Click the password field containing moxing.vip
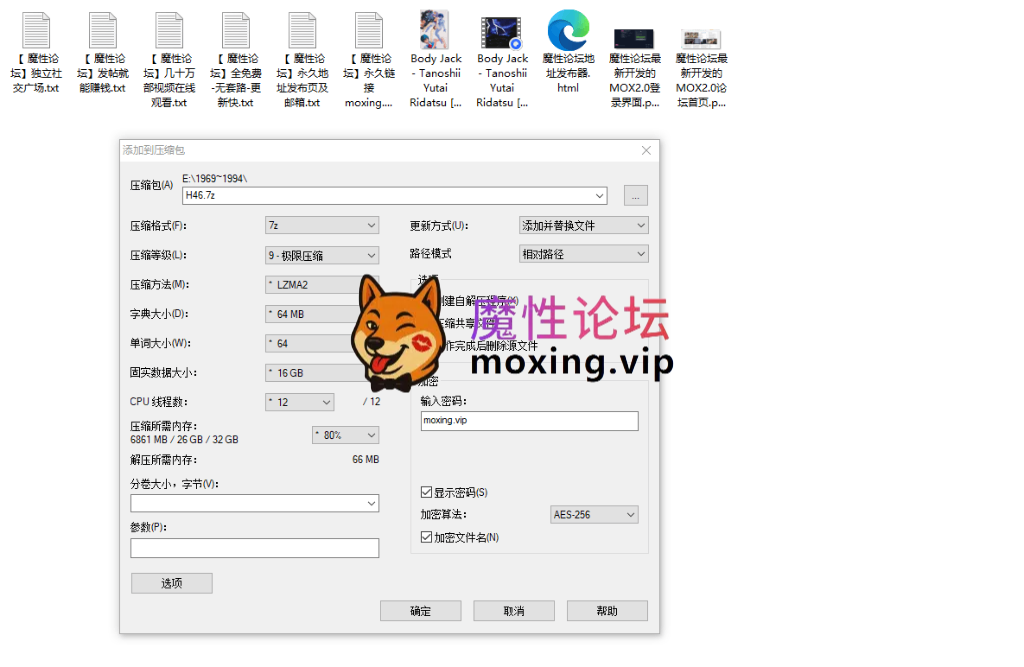The width and height of the screenshot is (1024, 667). tap(530, 421)
